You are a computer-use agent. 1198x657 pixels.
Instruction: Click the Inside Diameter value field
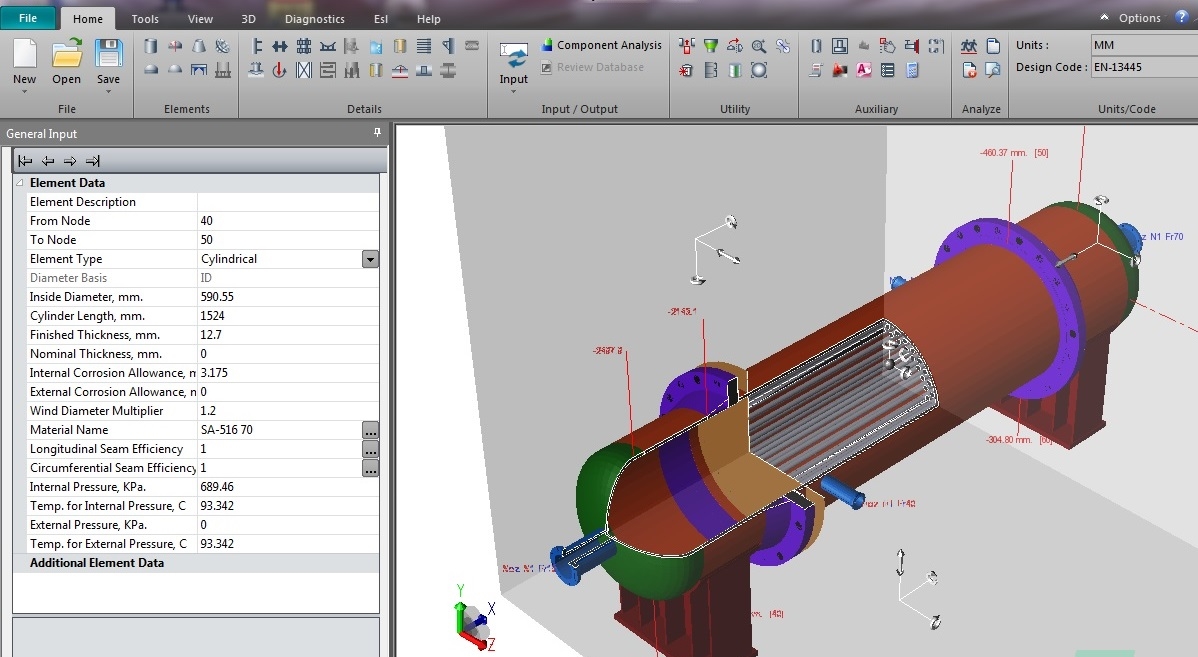click(279, 297)
